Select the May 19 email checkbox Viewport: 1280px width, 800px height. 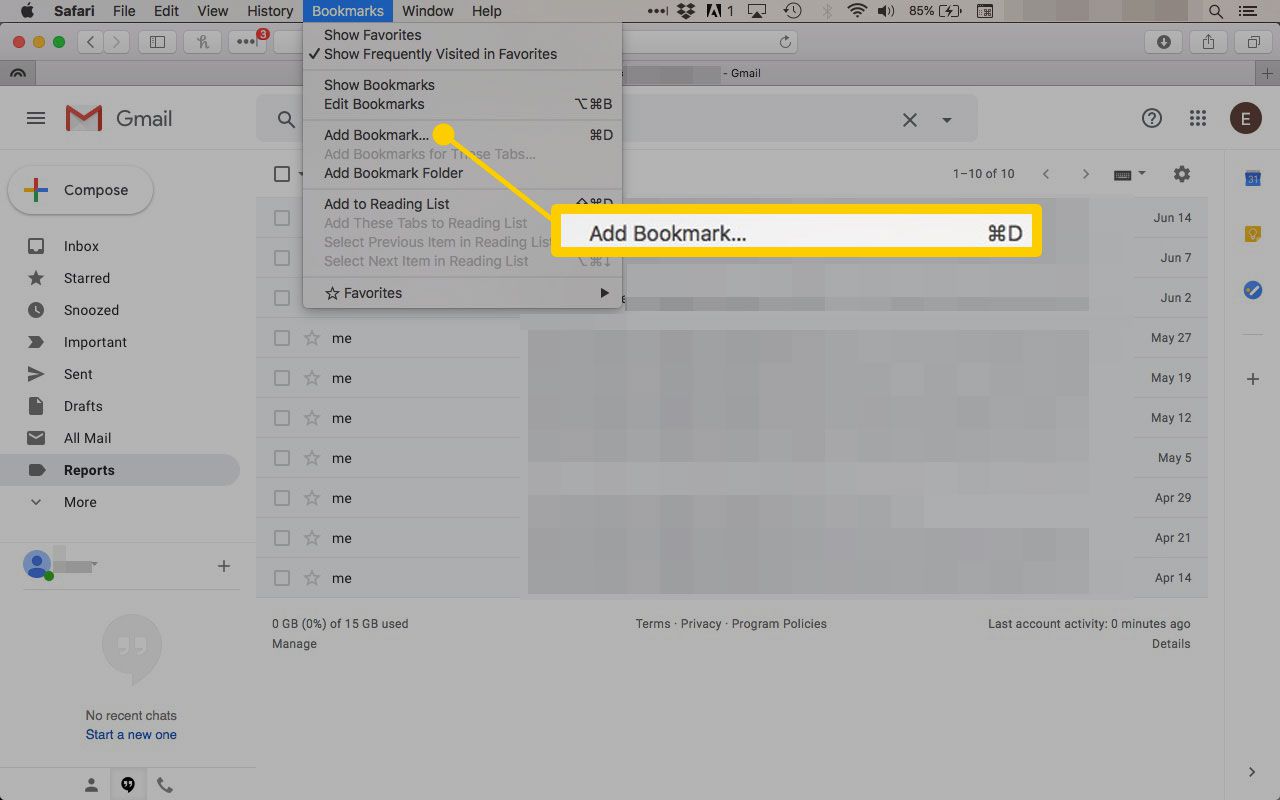click(x=282, y=378)
